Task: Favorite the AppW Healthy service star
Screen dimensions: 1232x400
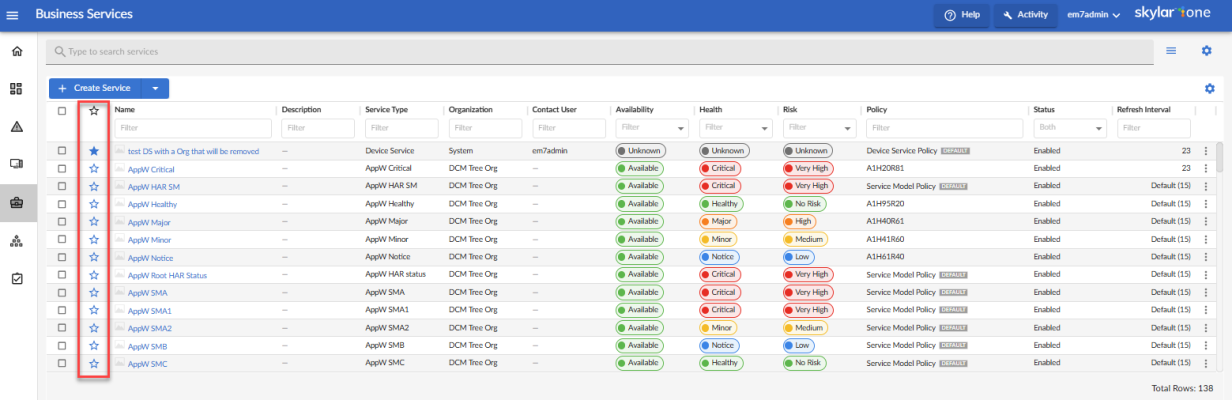Action: [94, 204]
